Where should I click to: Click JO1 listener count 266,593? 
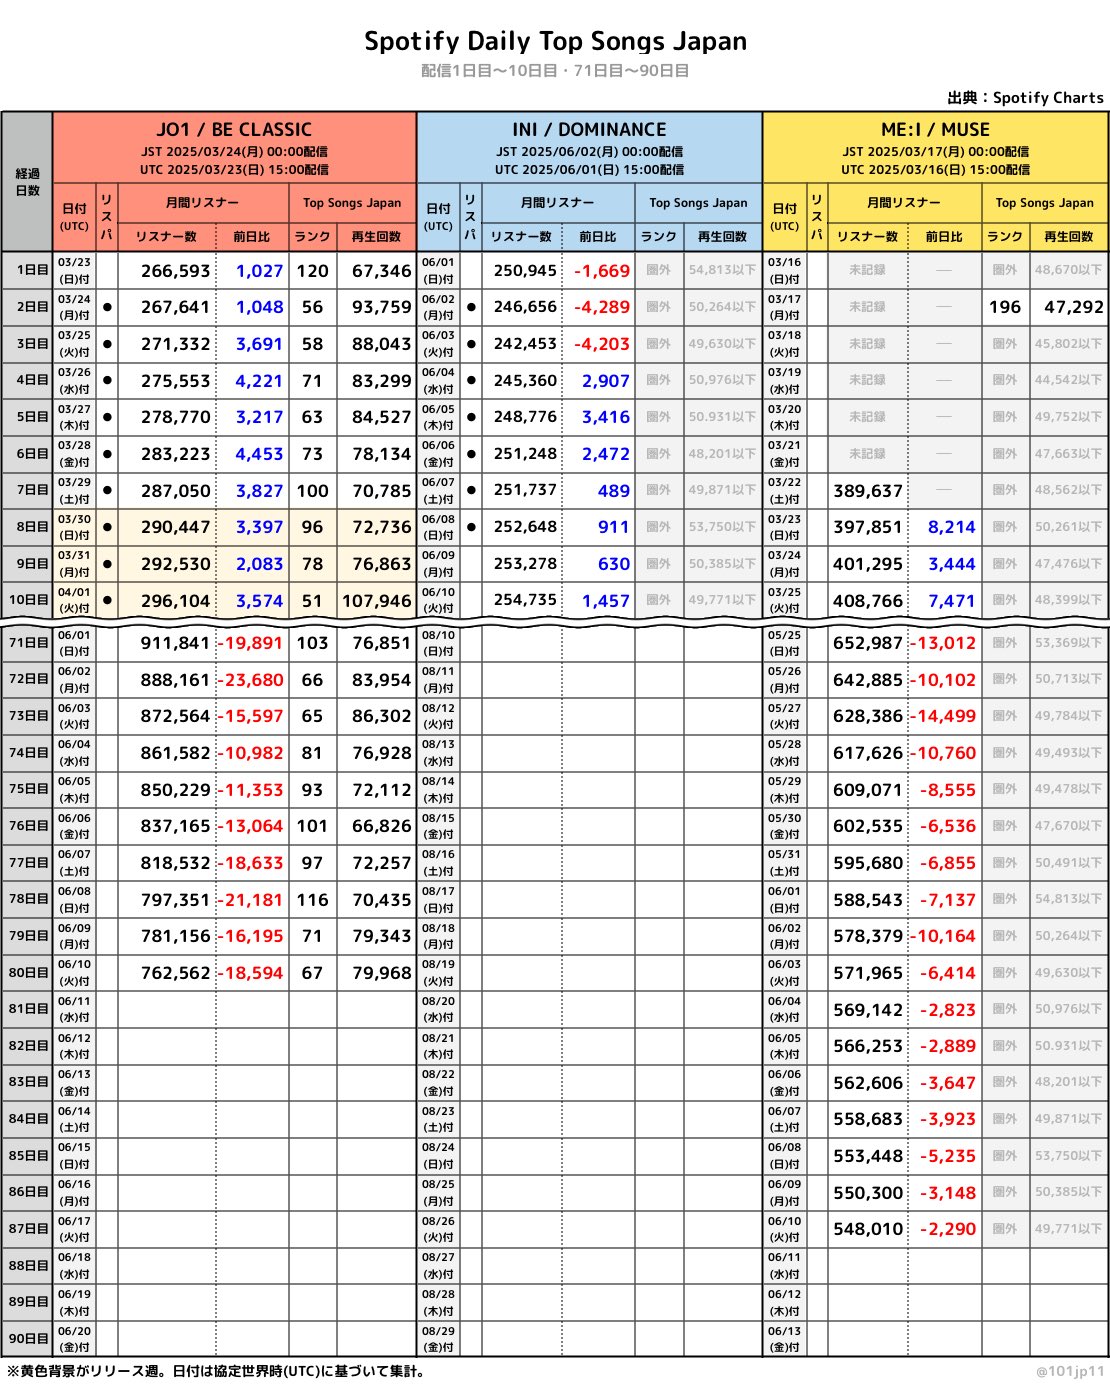175,271
